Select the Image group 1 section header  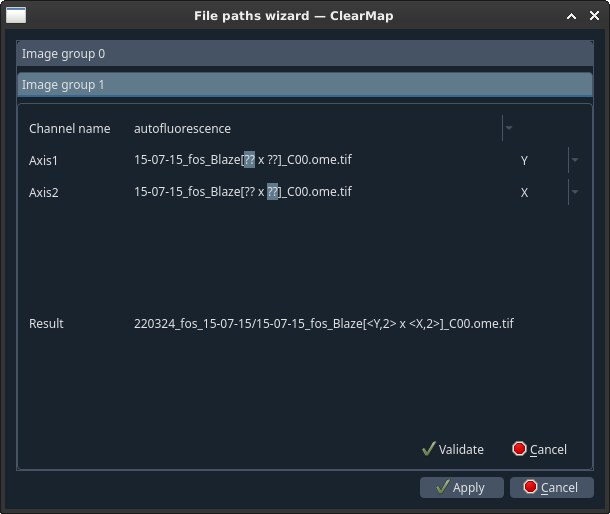[305, 84]
